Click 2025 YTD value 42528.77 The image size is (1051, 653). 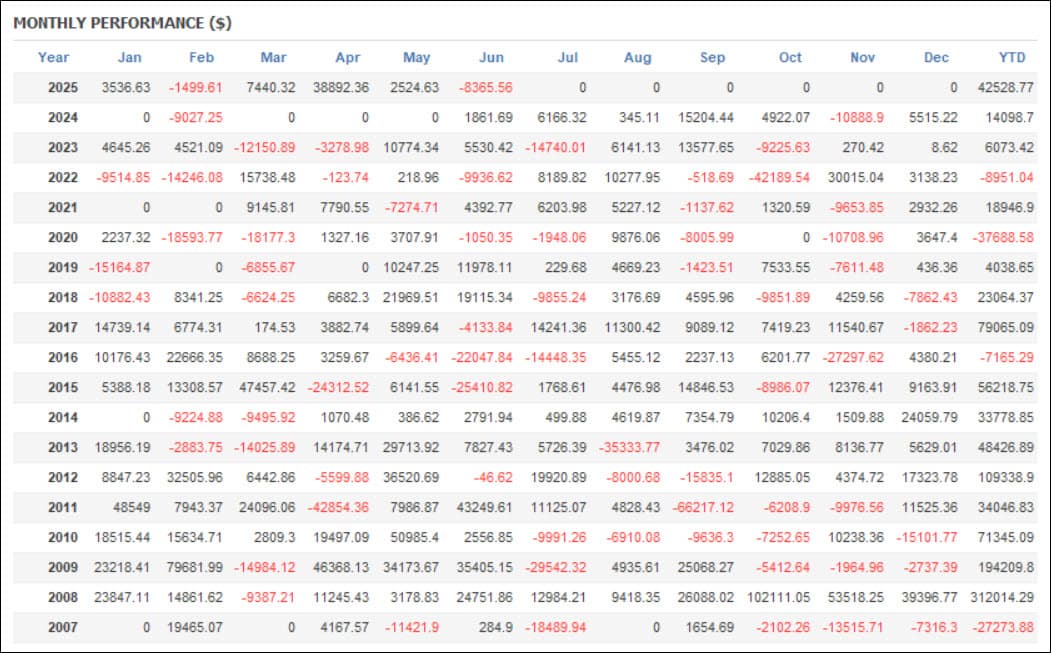click(1005, 88)
